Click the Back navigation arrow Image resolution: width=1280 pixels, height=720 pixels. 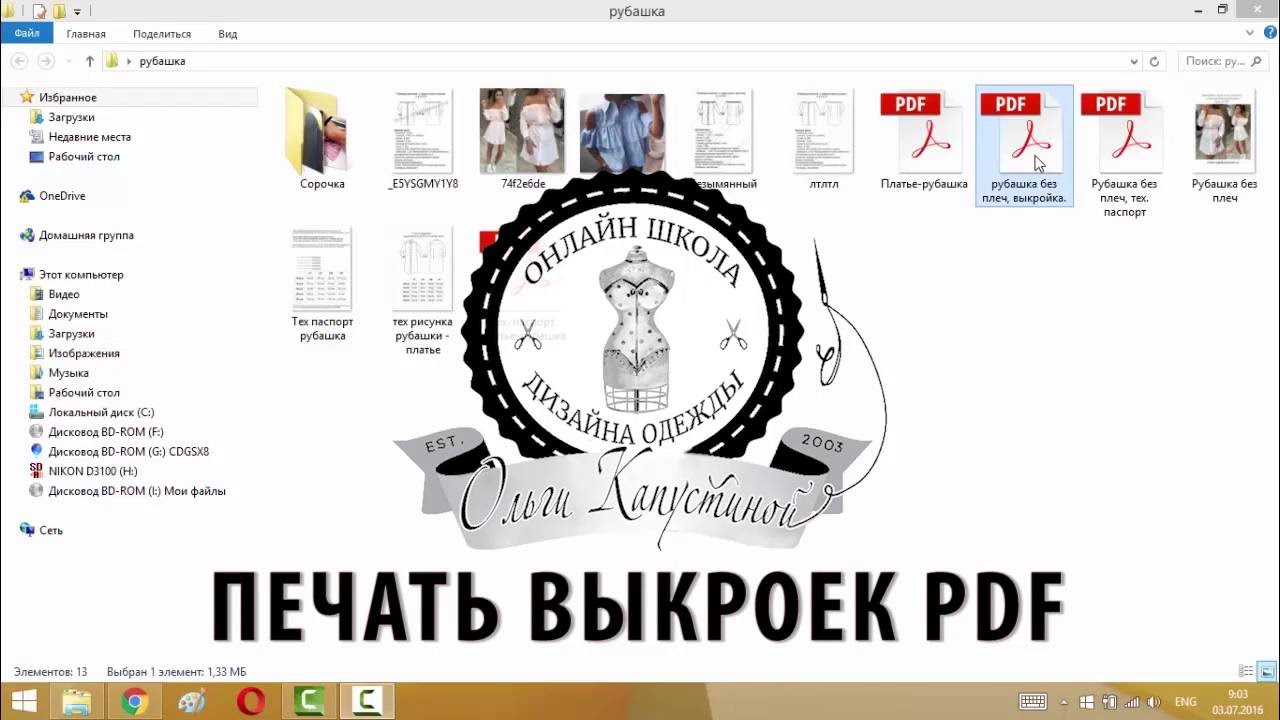coord(19,61)
